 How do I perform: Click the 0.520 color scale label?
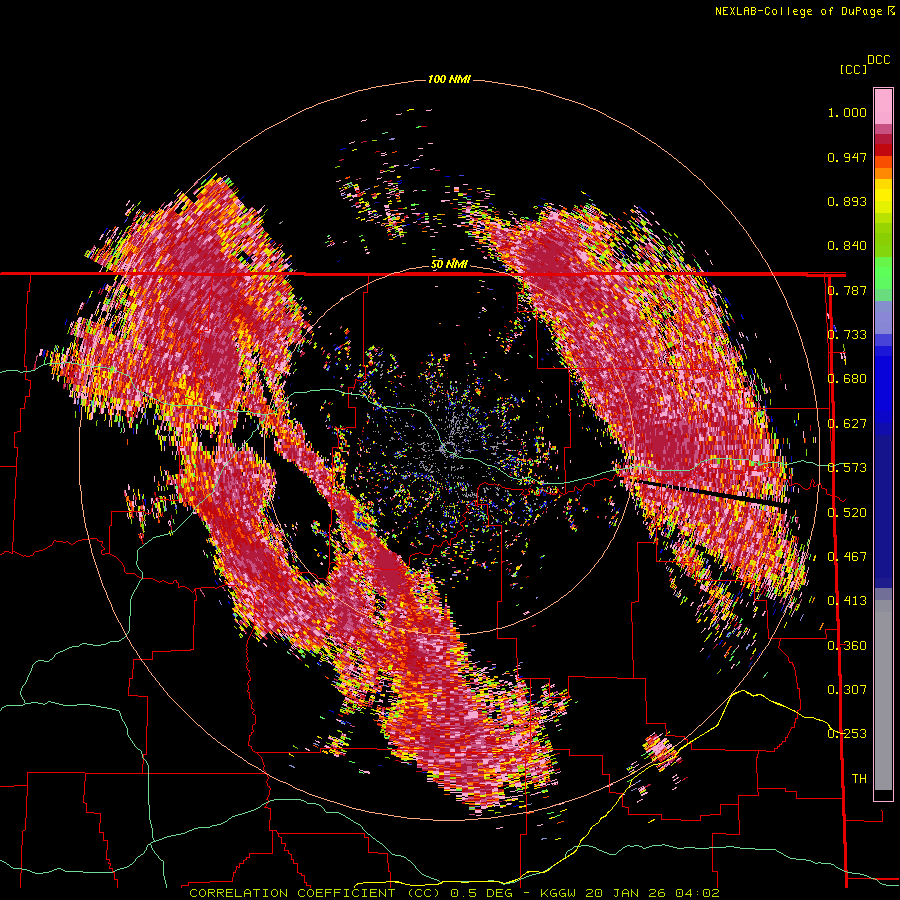point(847,513)
